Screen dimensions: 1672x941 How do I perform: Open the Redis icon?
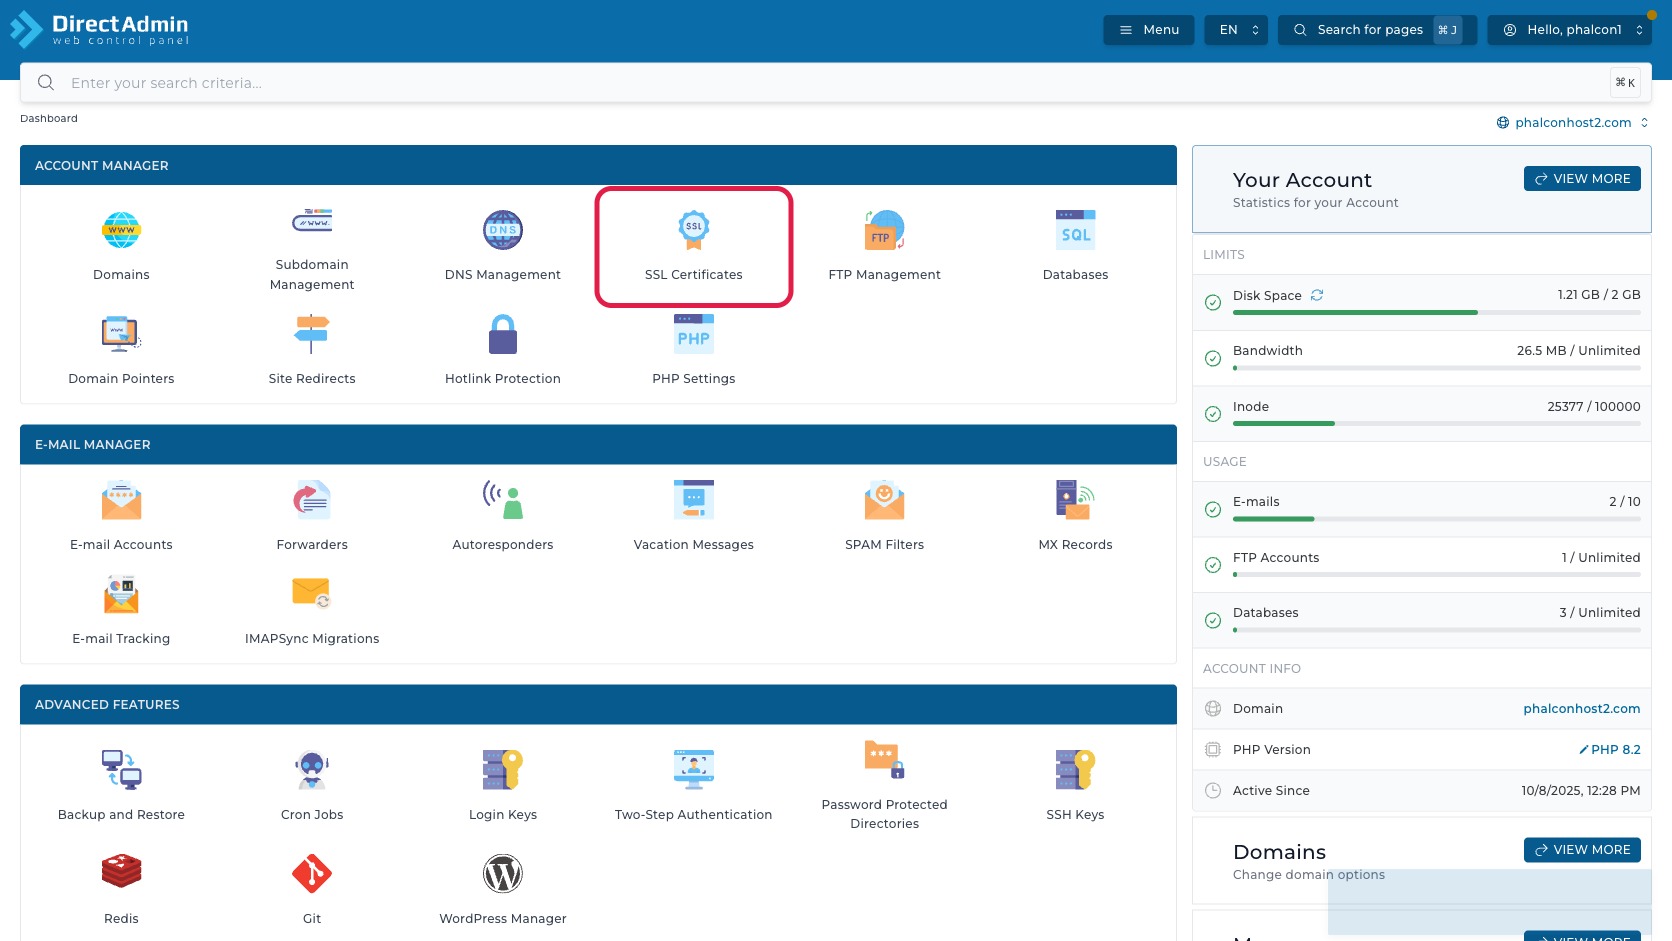(x=121, y=873)
